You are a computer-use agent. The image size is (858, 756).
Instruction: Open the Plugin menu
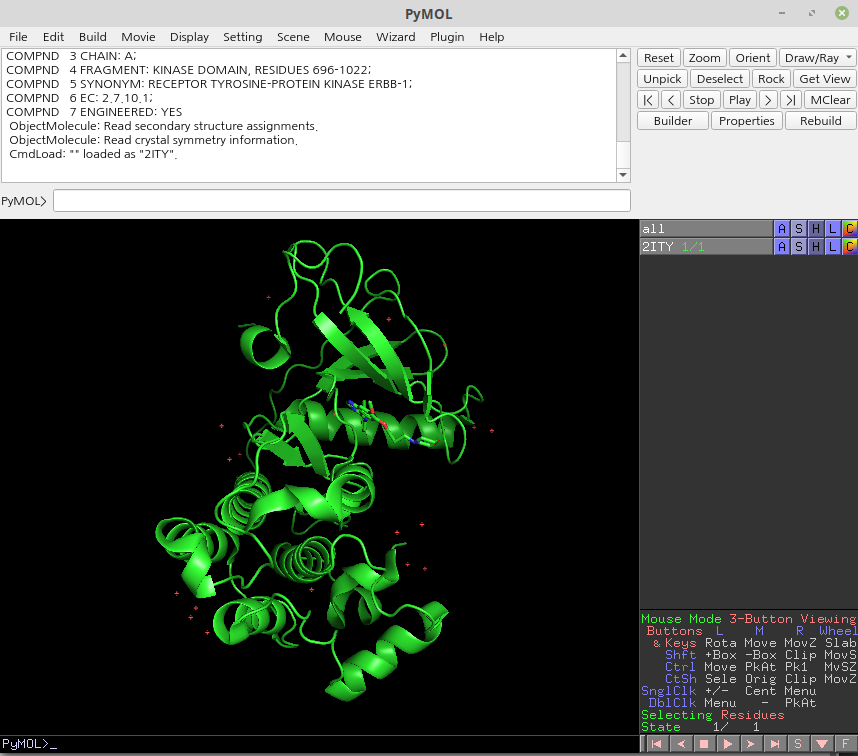[447, 37]
